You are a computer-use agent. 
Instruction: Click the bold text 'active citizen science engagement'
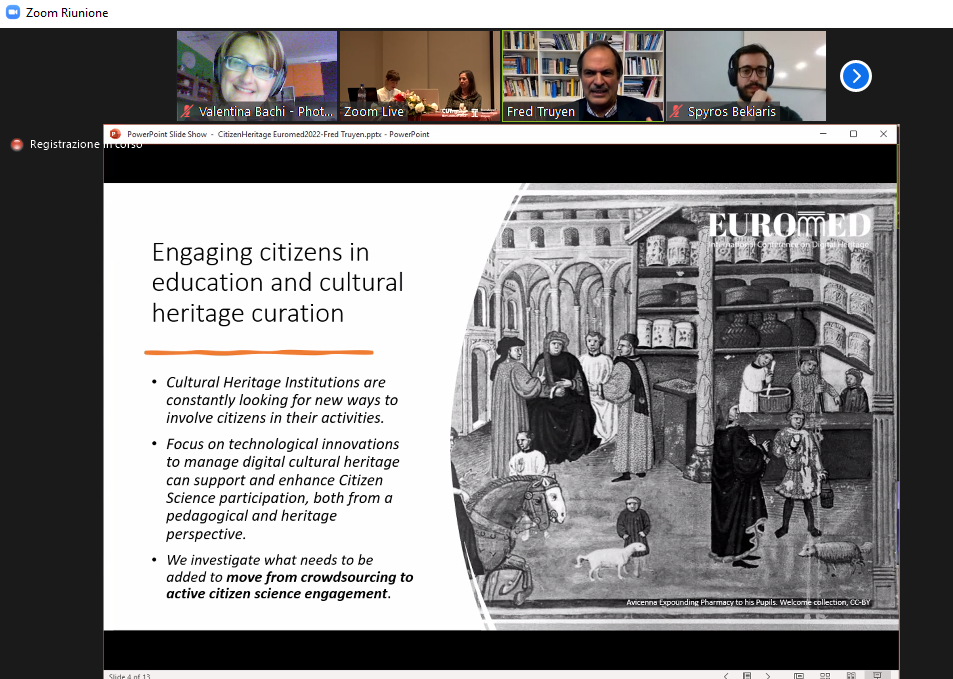(x=277, y=593)
